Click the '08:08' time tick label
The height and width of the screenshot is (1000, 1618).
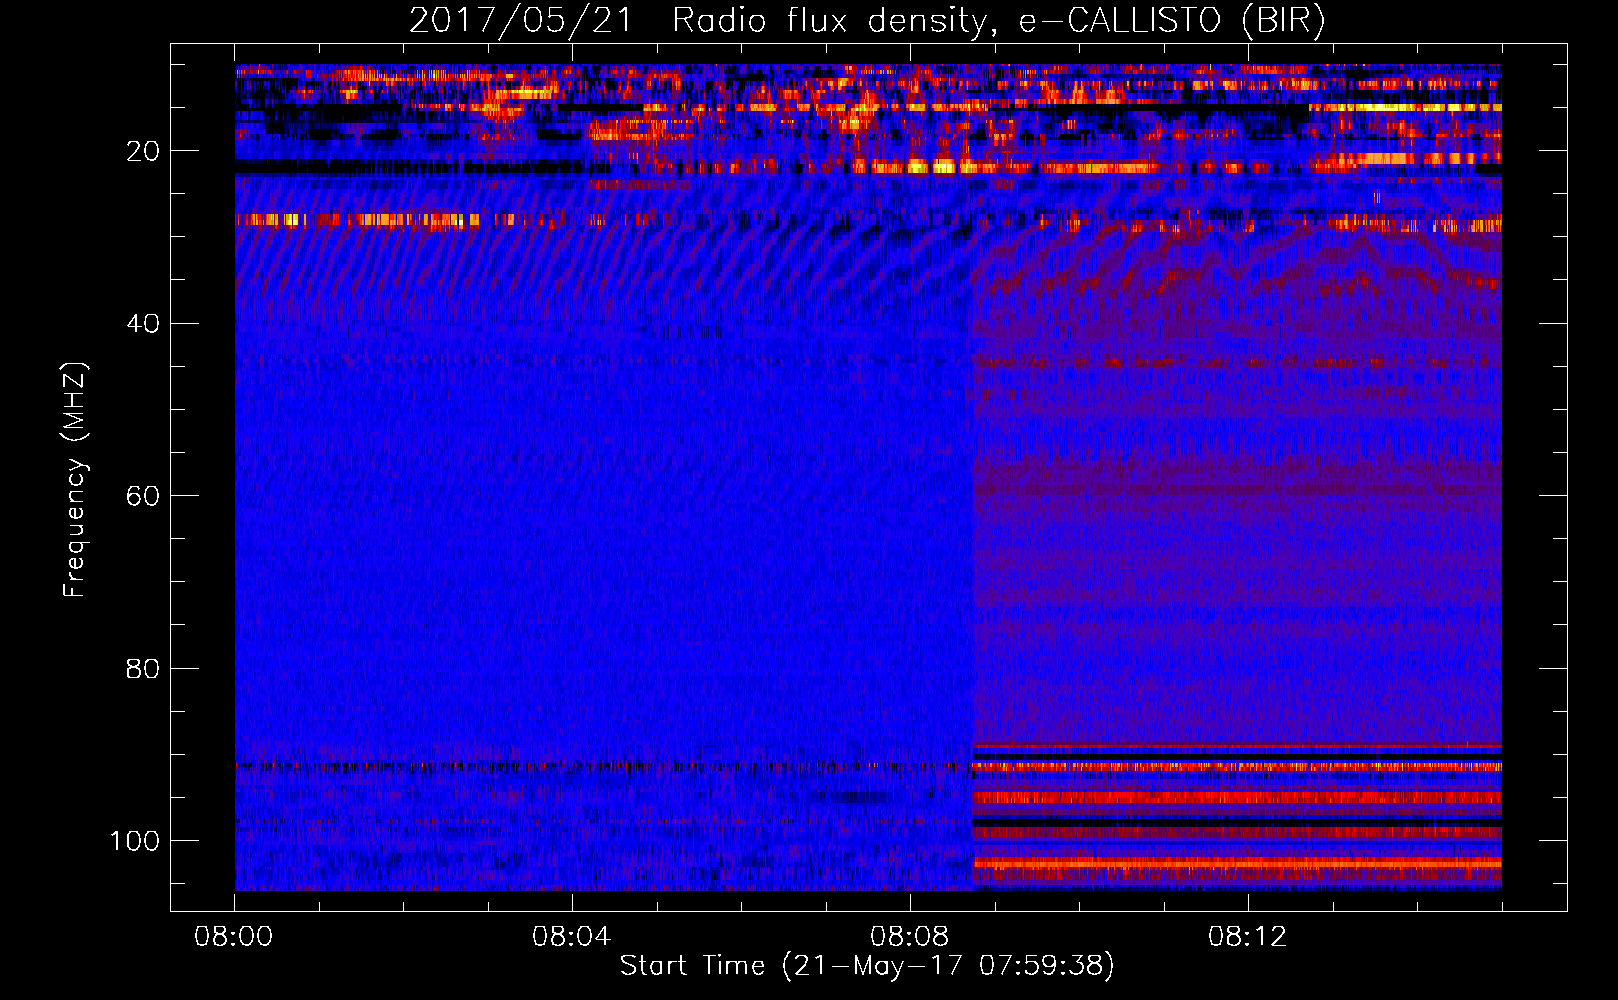point(910,937)
